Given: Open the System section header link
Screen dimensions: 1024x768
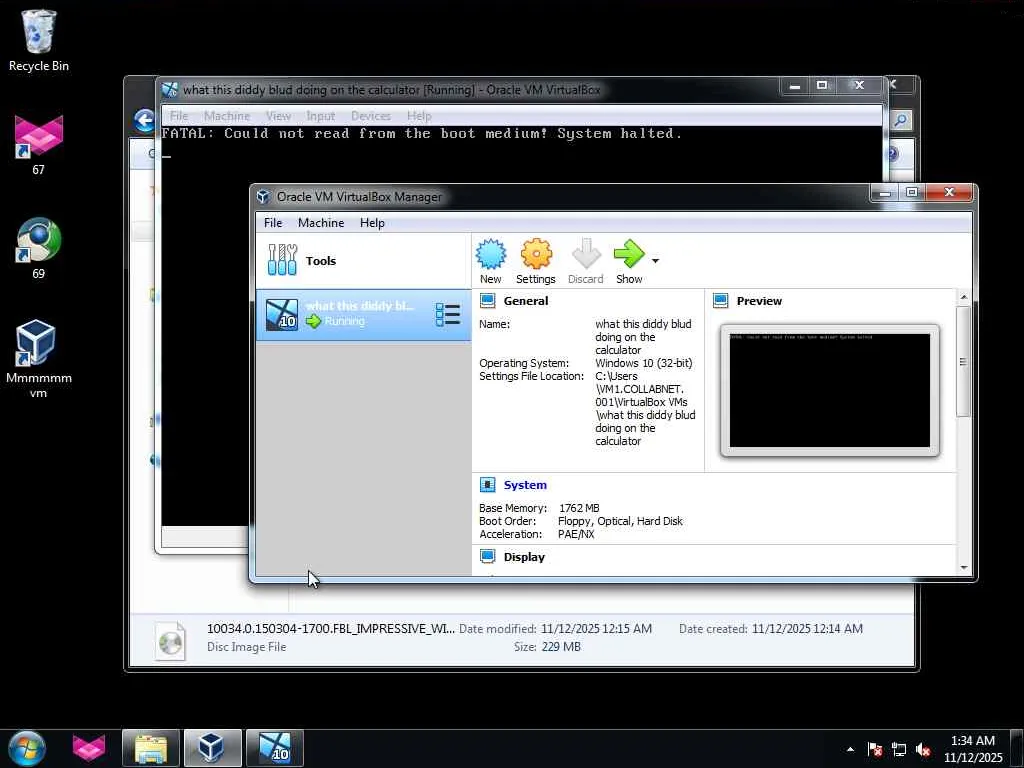Looking at the screenshot, I should point(525,485).
